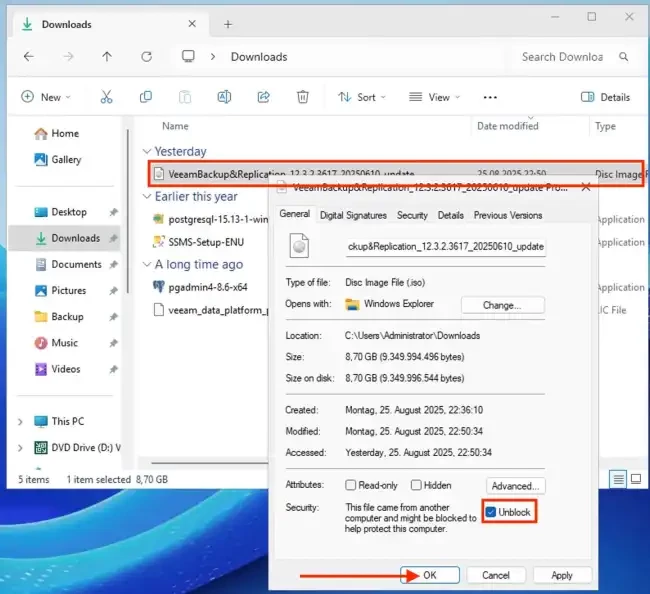The image size is (650, 594).
Task: Open the Music folder in sidebar
Action: click(x=56, y=342)
